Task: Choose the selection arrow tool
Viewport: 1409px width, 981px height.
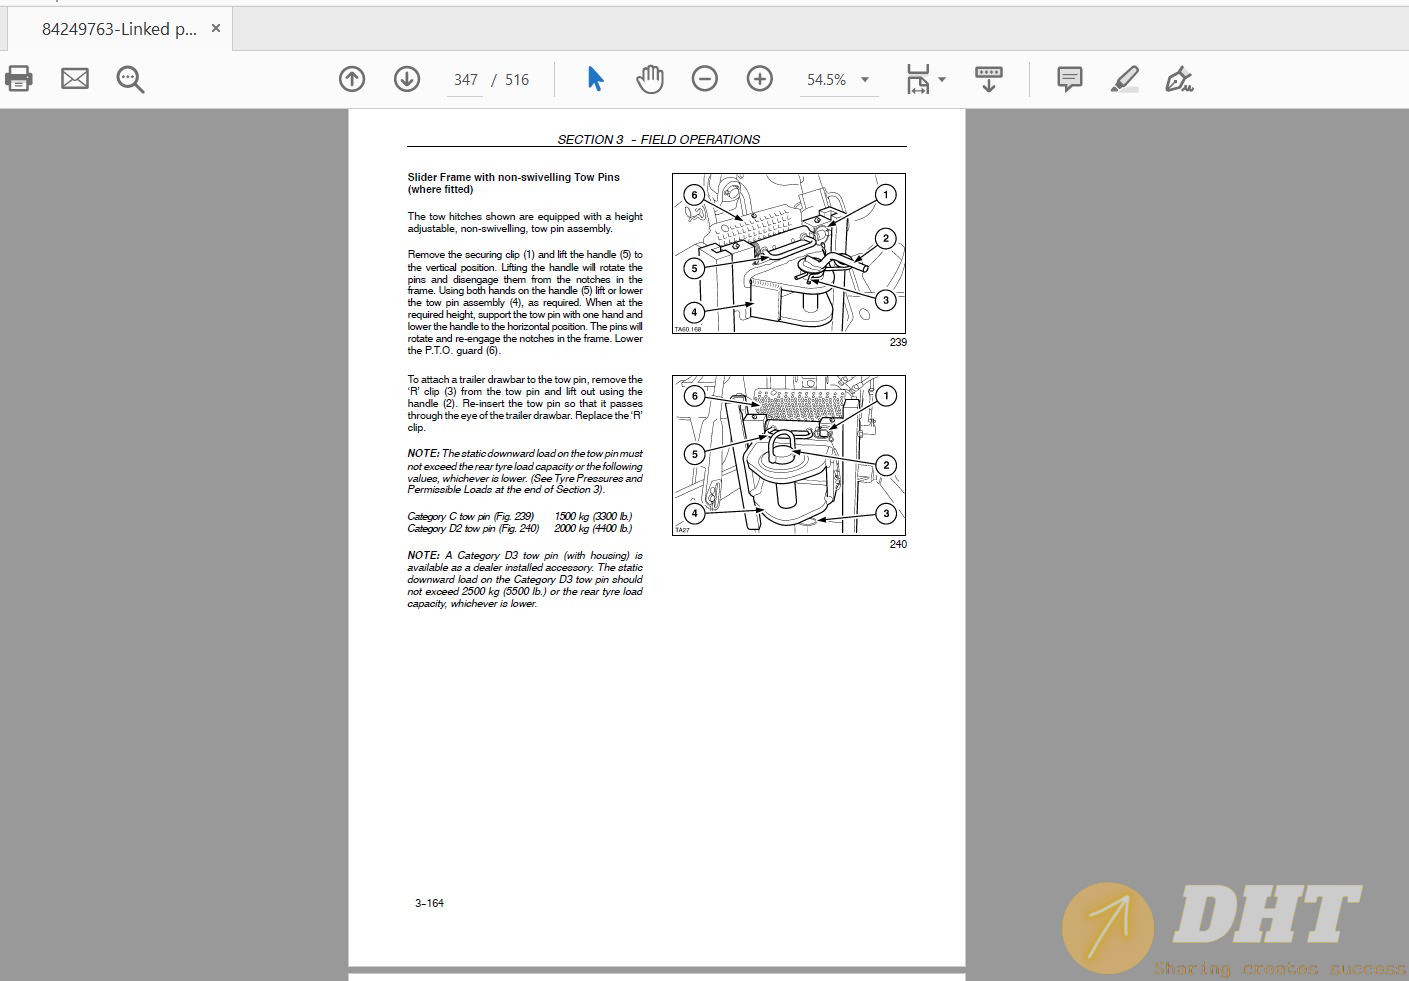Action: (x=595, y=79)
